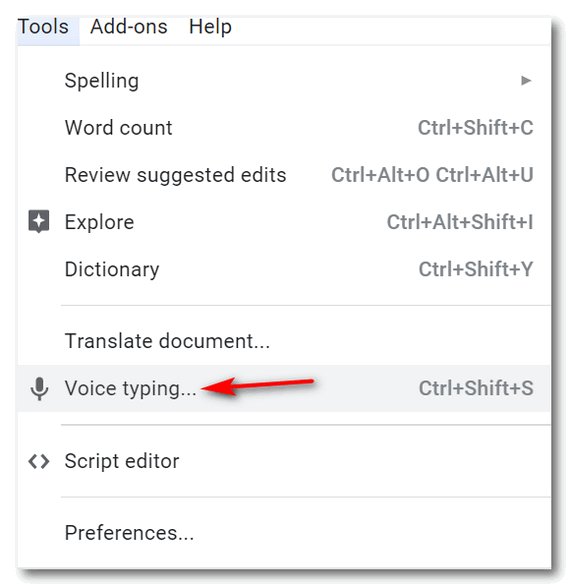Open the Script editor item
Screen dimensions: 570x588
(284, 461)
